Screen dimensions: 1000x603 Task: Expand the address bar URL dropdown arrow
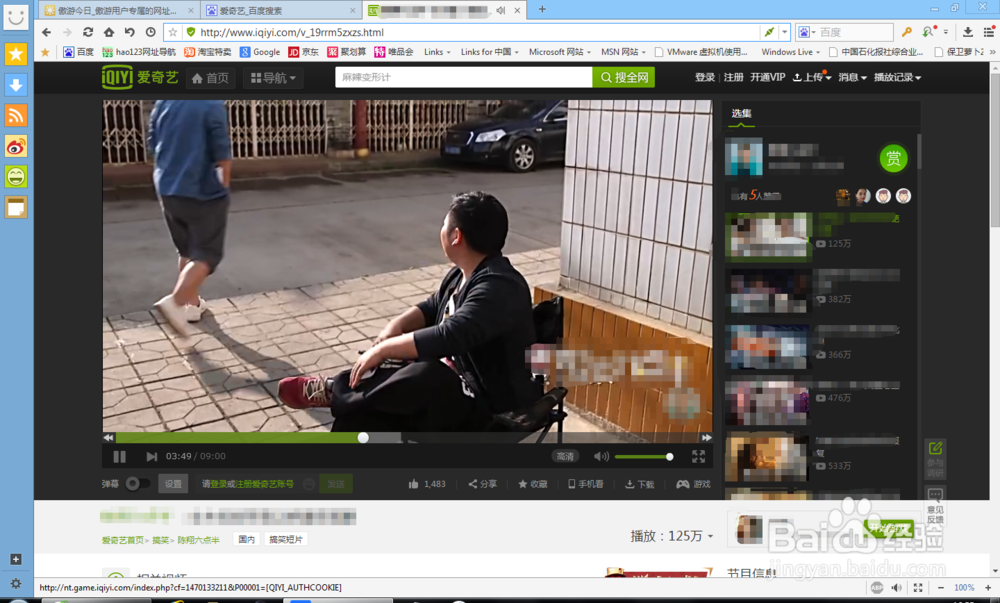785,32
